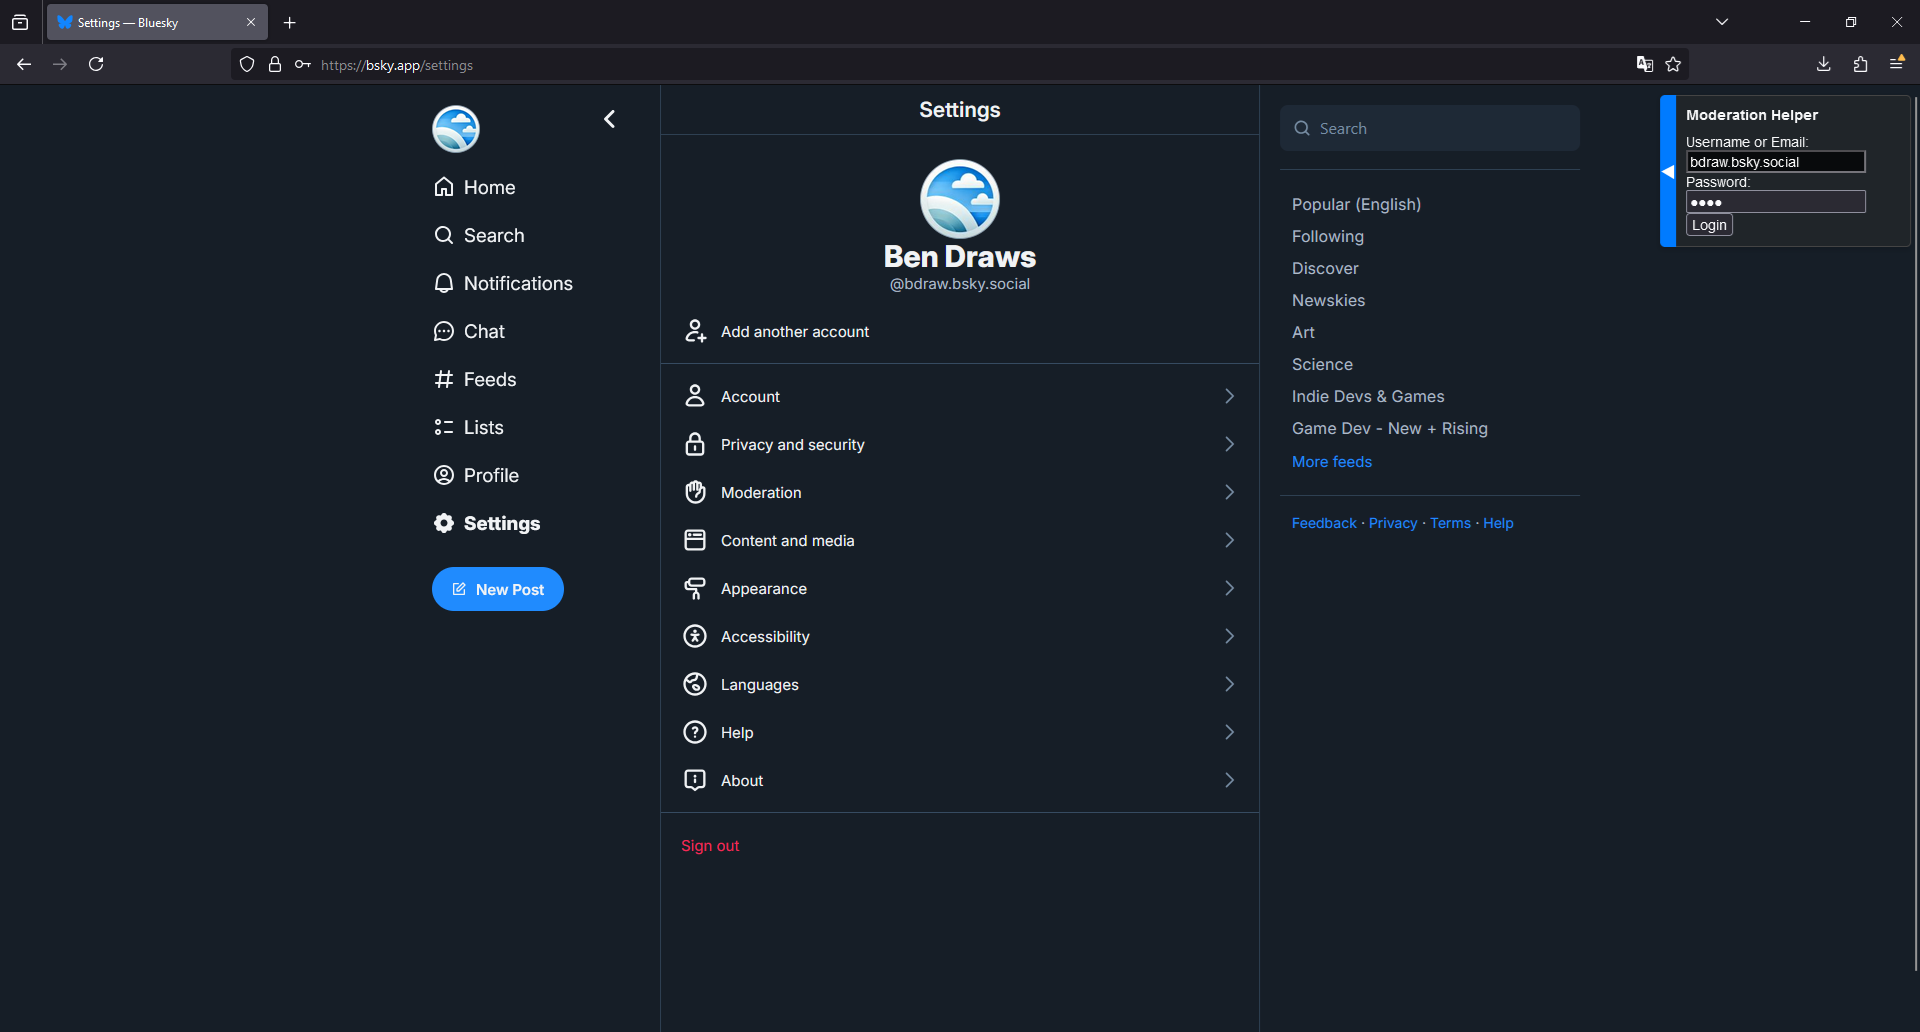Open Lists in the sidebar
Image resolution: width=1920 pixels, height=1032 pixels.
click(x=468, y=427)
